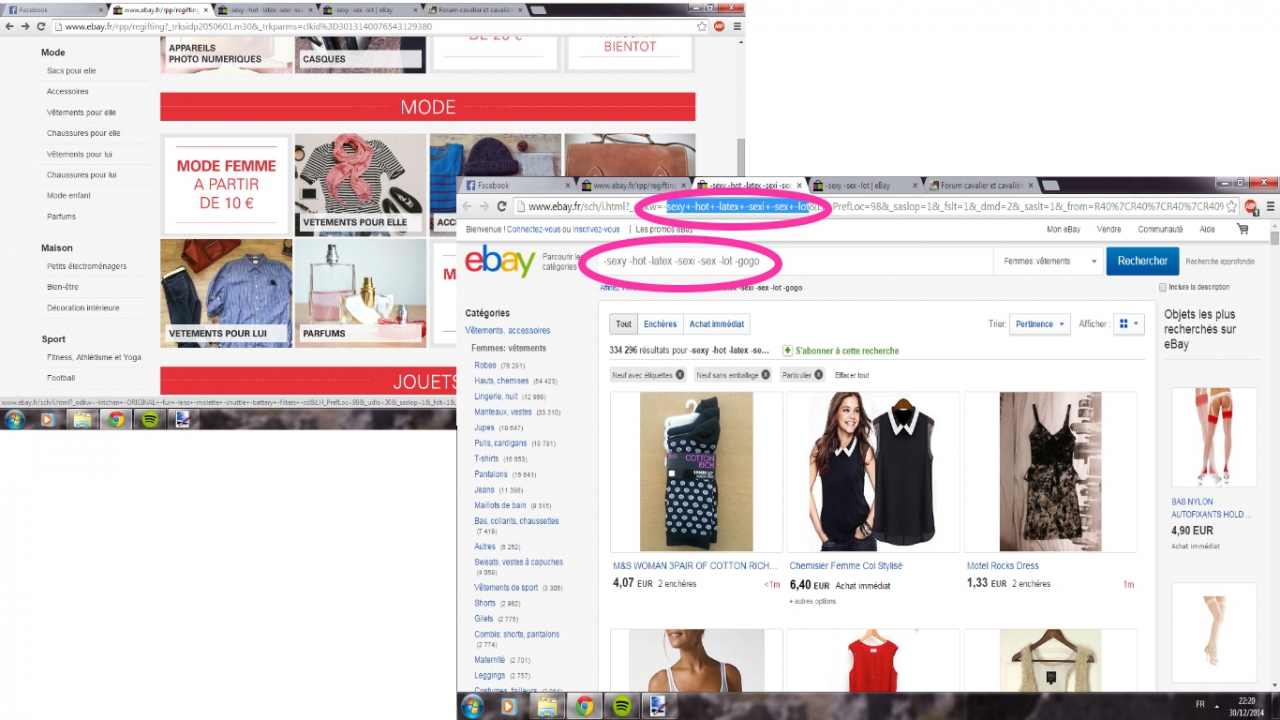Screen dimensions: 1280x720
Task: Expand the 'Pertinence' sort dropdown
Action: pos(1040,324)
